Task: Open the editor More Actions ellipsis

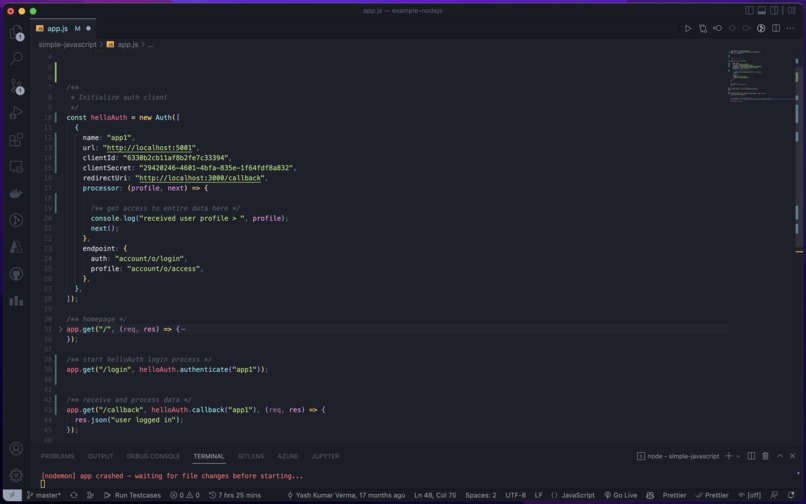Action: click(791, 28)
